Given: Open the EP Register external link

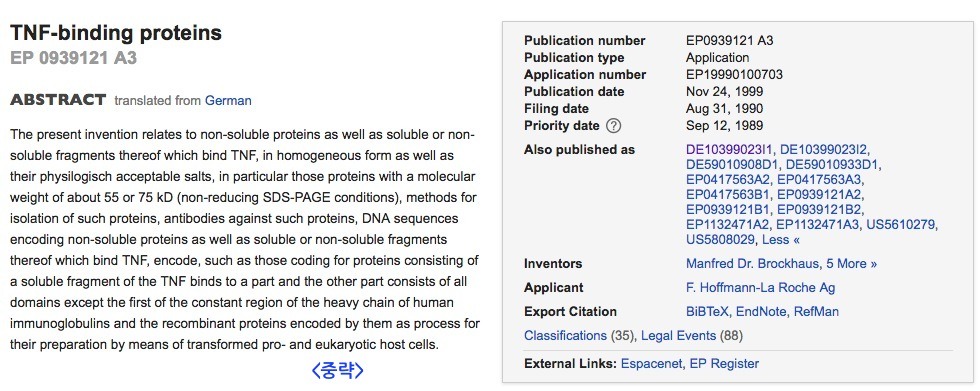Looking at the screenshot, I should click(724, 364).
